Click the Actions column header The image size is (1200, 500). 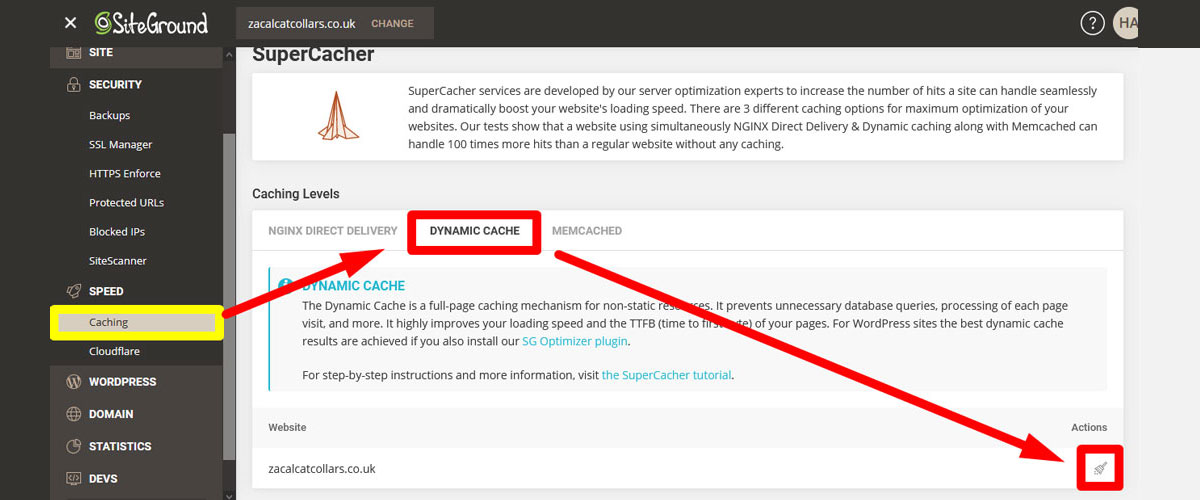tap(1089, 427)
